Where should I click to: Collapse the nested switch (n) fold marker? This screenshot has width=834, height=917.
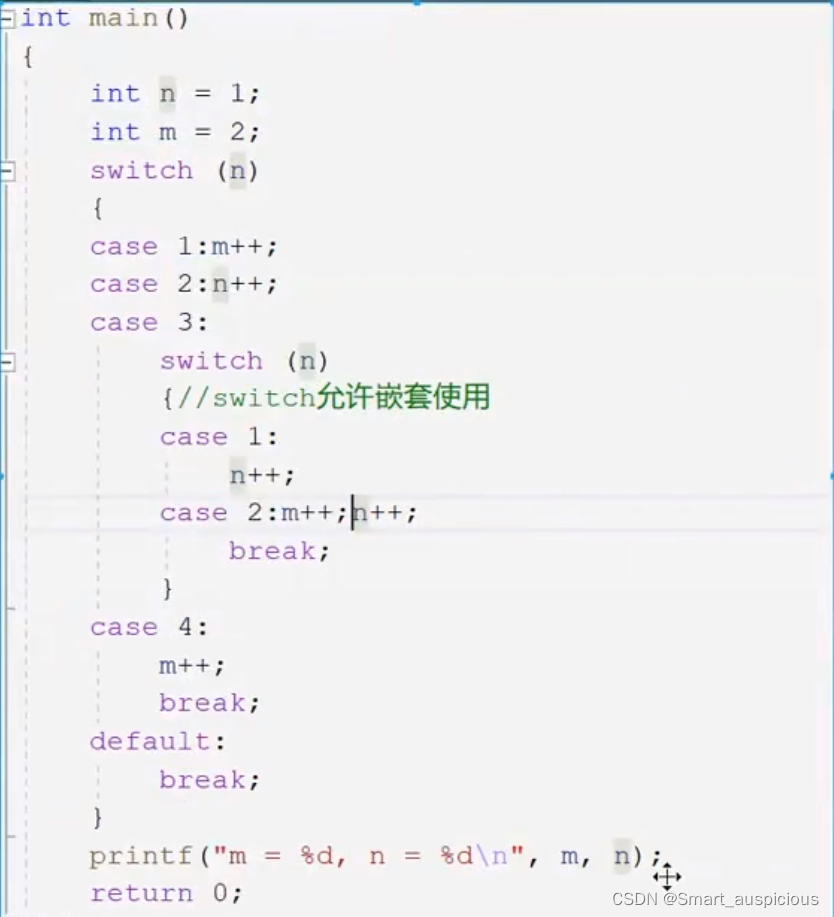pyautogui.click(x=7, y=363)
